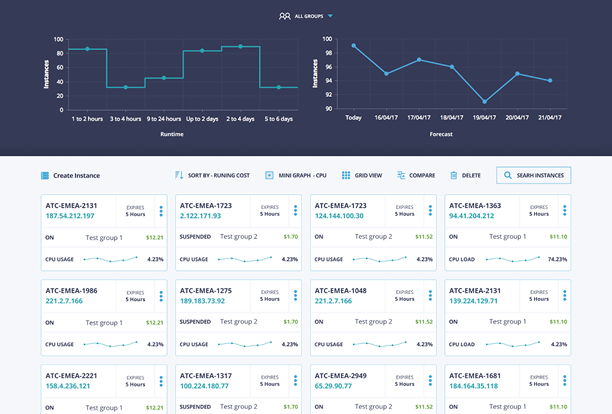Screen dimensions: 612x414
Task: Click the Delete trash icon
Action: [454, 175]
